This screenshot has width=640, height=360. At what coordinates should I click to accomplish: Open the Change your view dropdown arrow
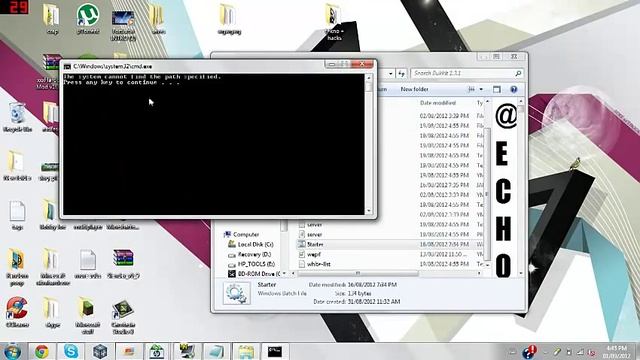(x=481, y=89)
